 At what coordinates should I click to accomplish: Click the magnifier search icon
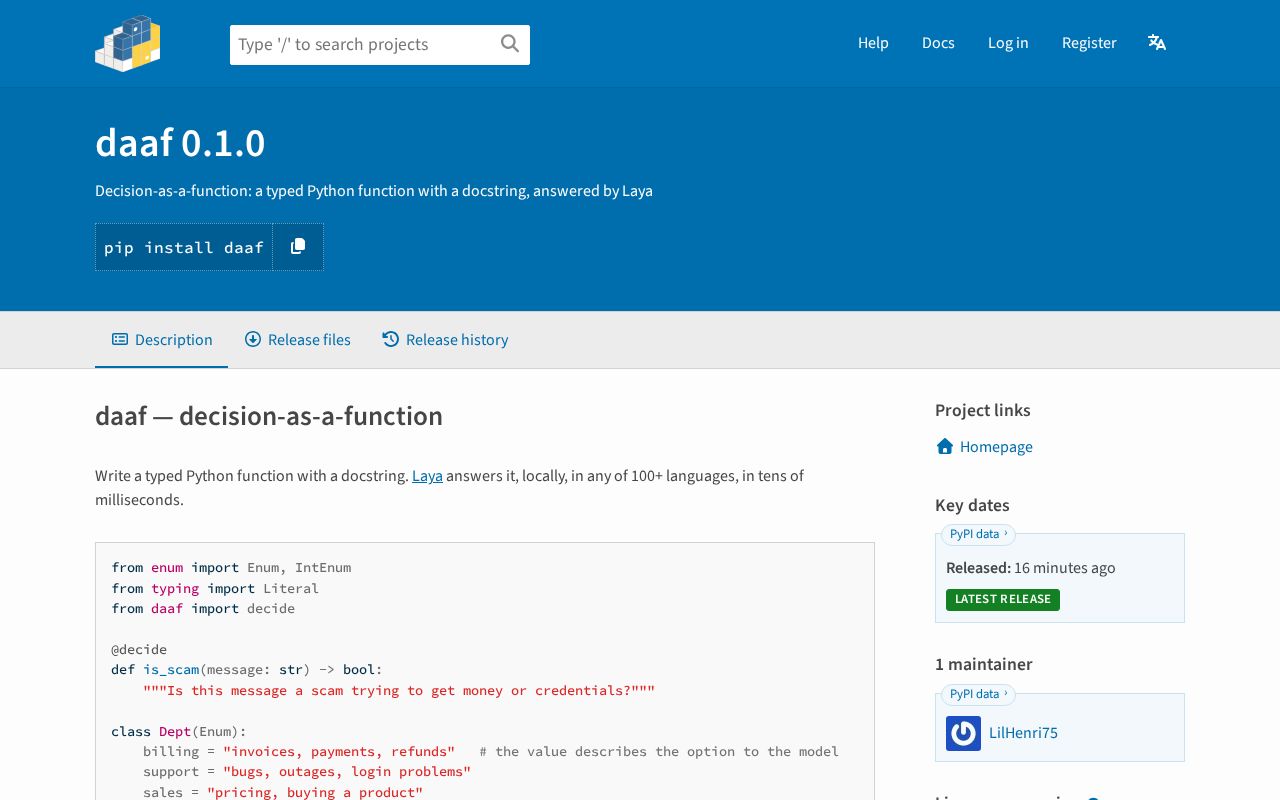coord(510,43)
